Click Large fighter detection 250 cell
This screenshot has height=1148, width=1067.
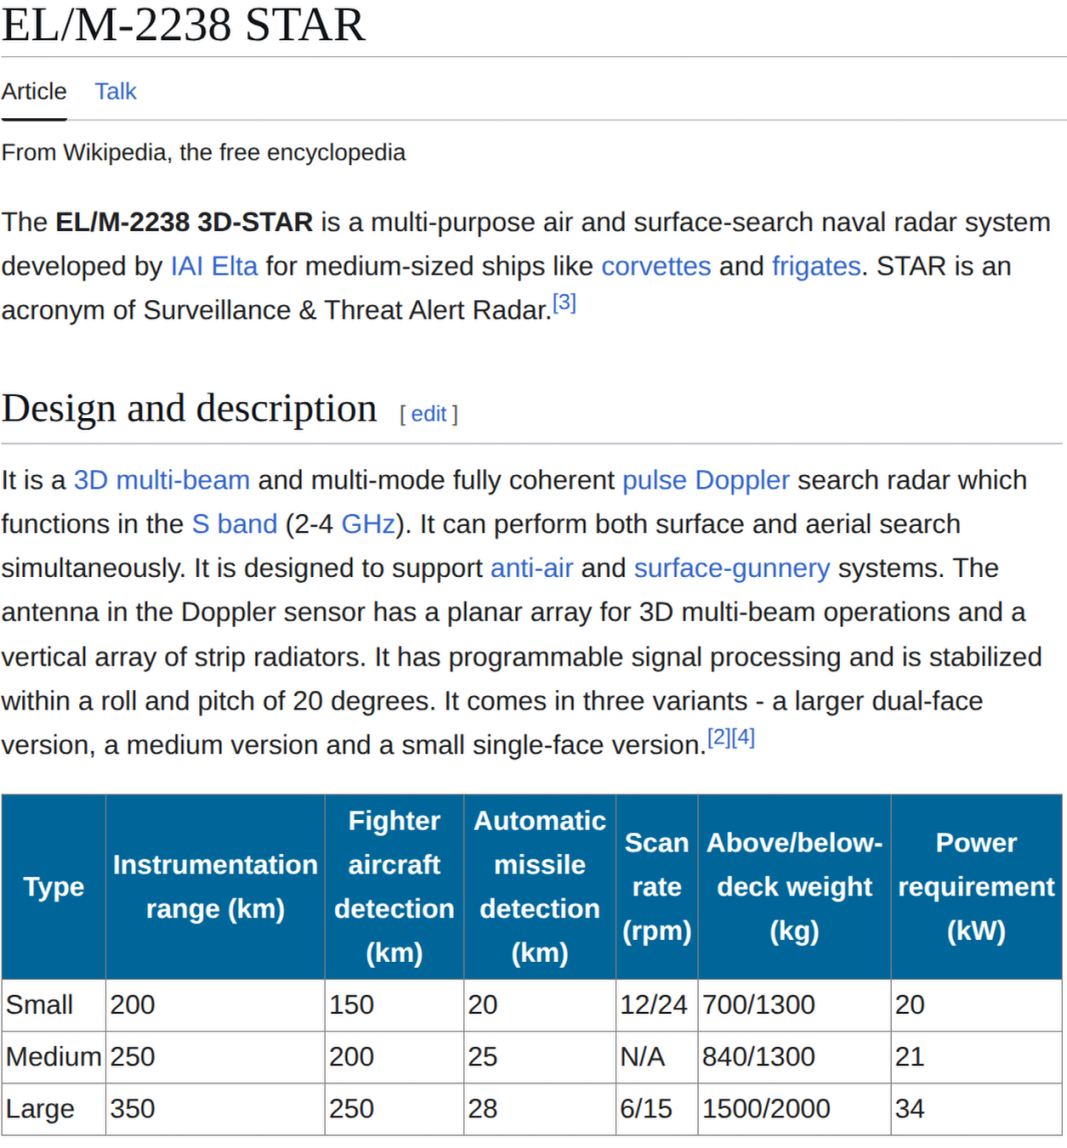pyautogui.click(x=394, y=1109)
